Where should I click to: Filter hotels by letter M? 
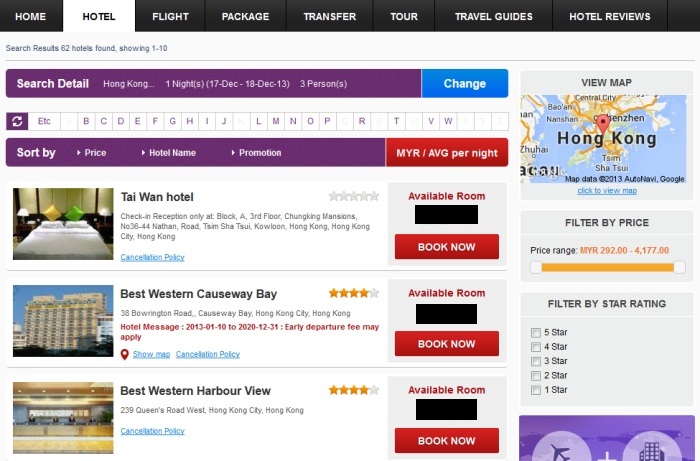(276, 121)
